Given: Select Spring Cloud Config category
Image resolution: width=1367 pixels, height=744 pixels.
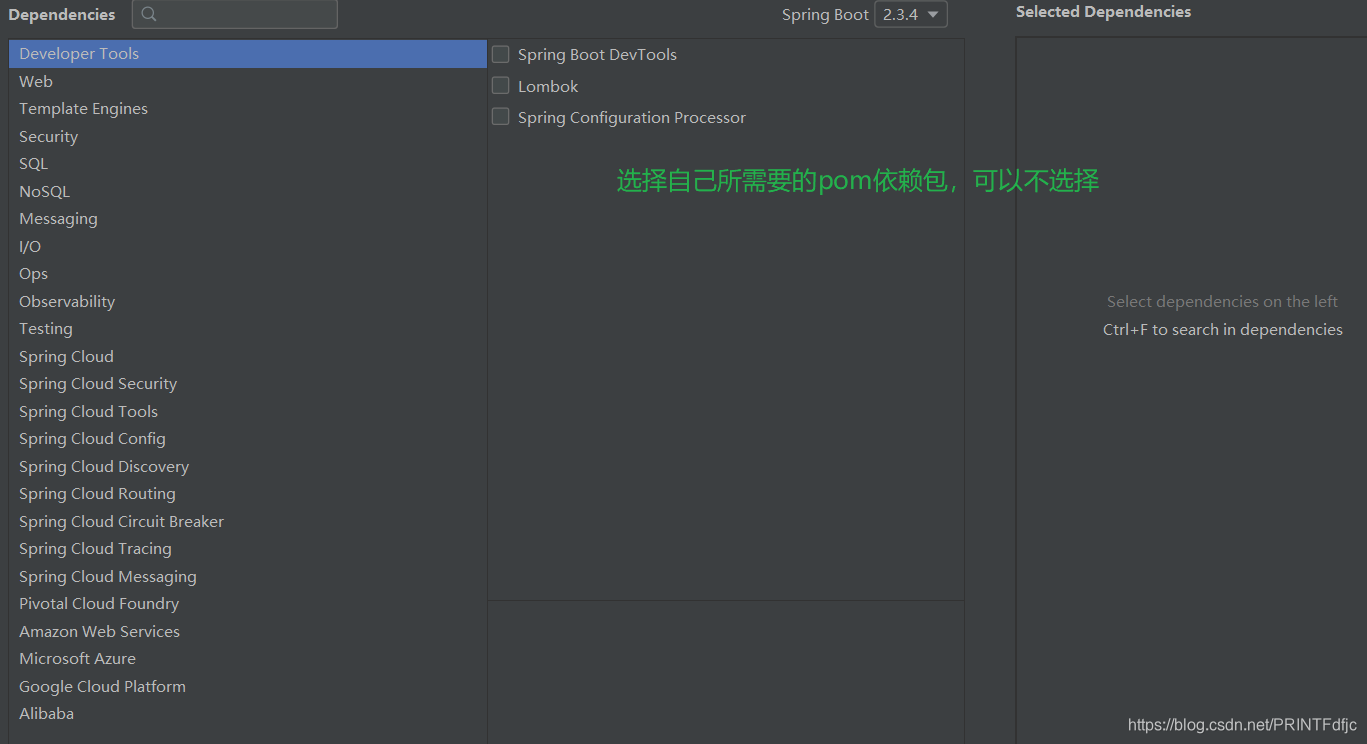Looking at the screenshot, I should (x=247, y=439).
